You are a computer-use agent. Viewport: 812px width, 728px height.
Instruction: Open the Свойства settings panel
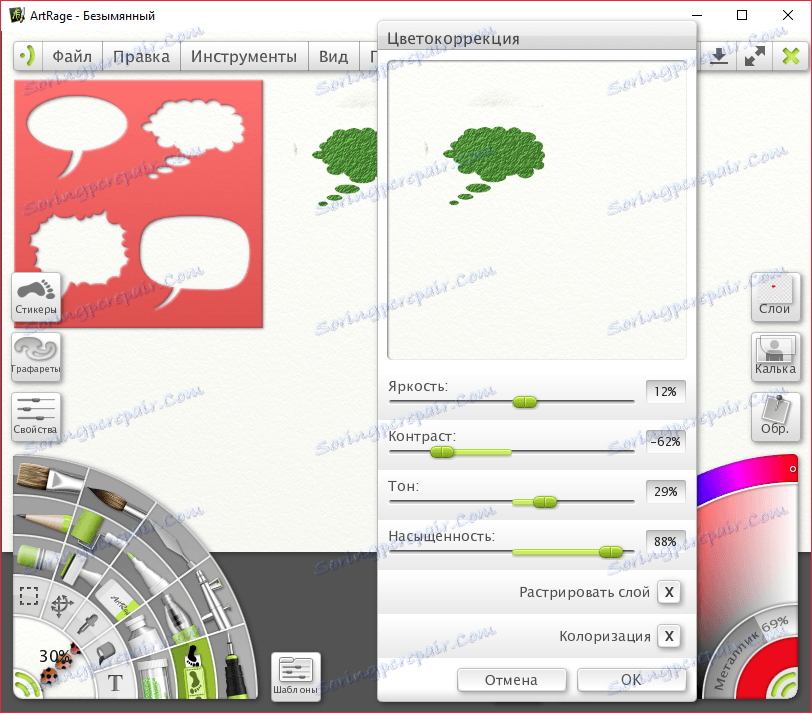[36, 417]
